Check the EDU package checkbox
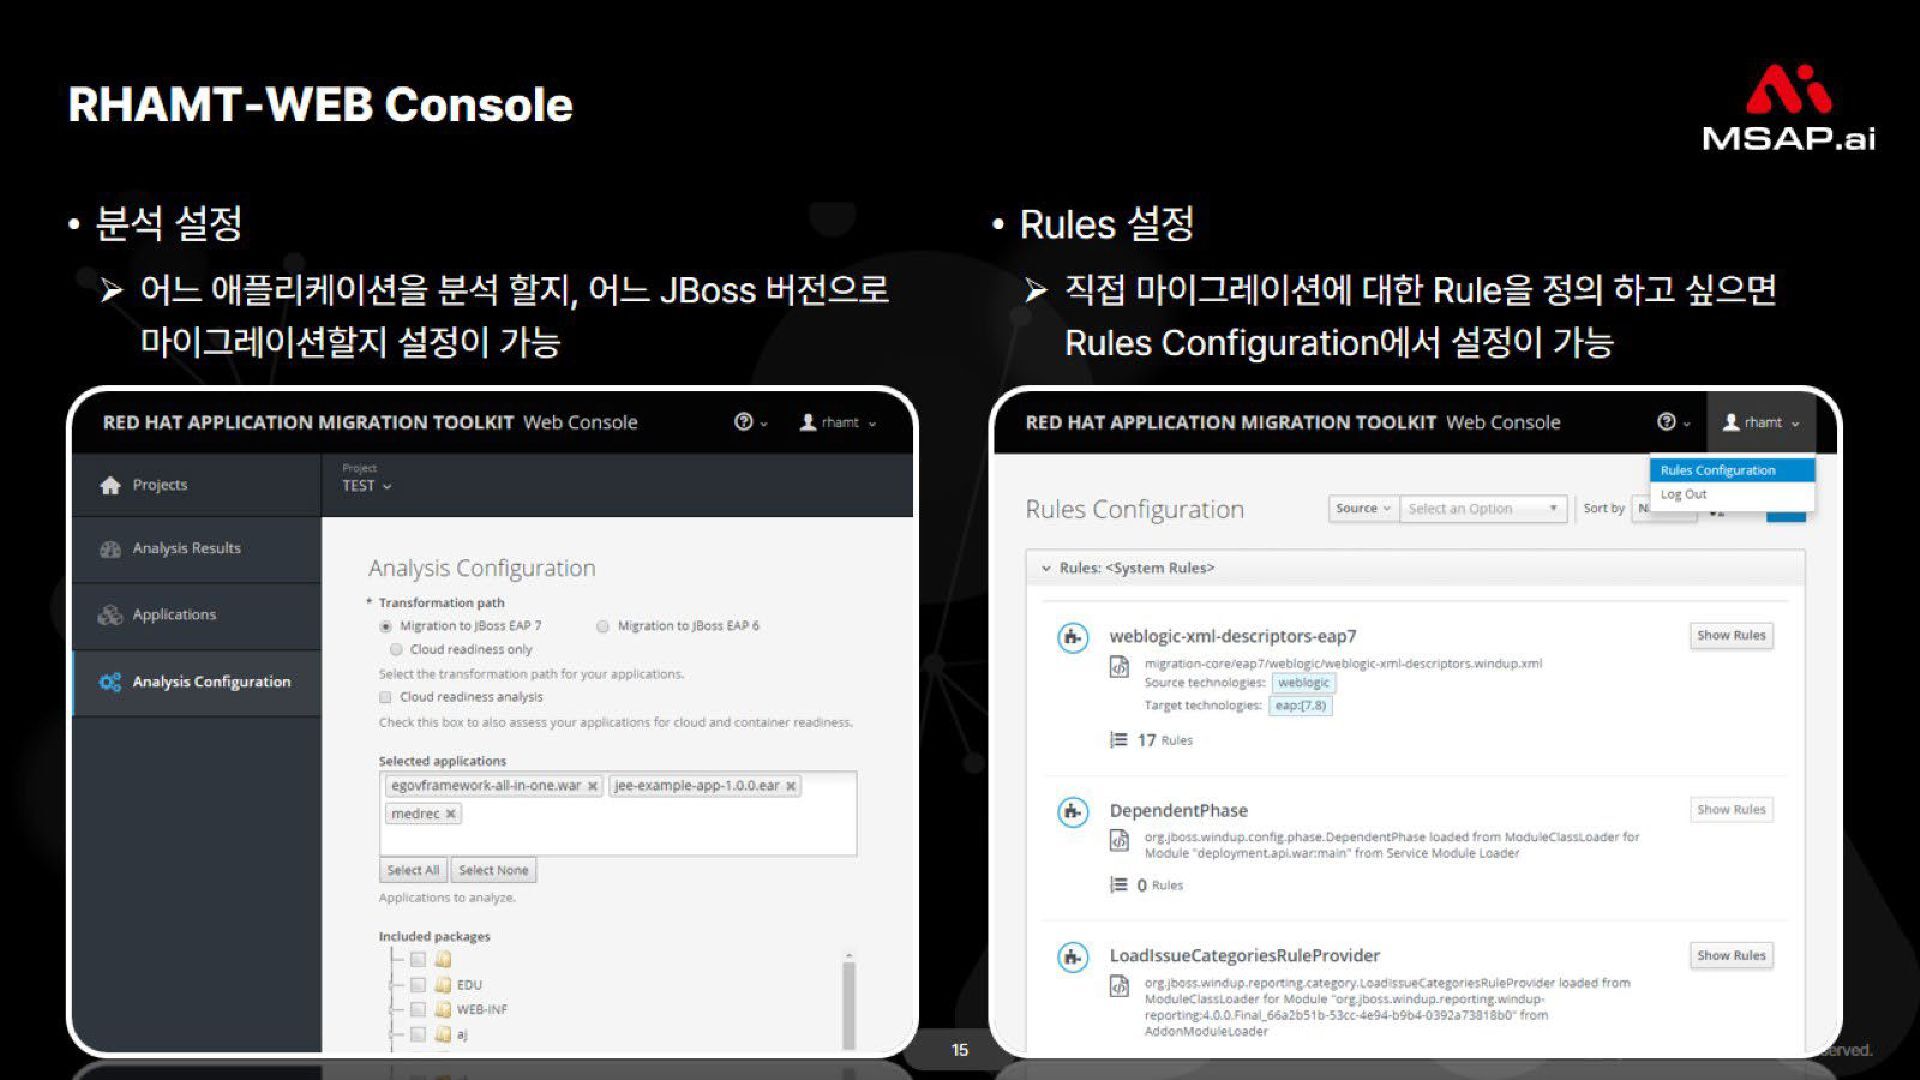Image resolution: width=1920 pixels, height=1080 pixels. (418, 984)
